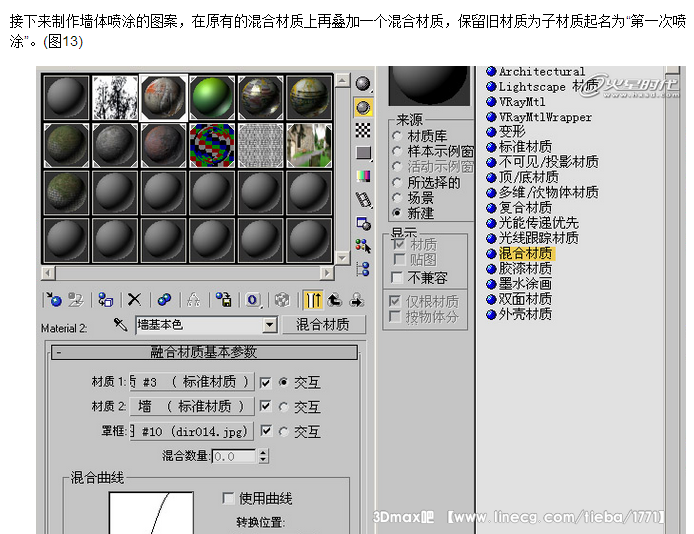The width and height of the screenshot is (694, 534).
Task: Select 材质 2 交互 radio button
Action: (x=284, y=407)
